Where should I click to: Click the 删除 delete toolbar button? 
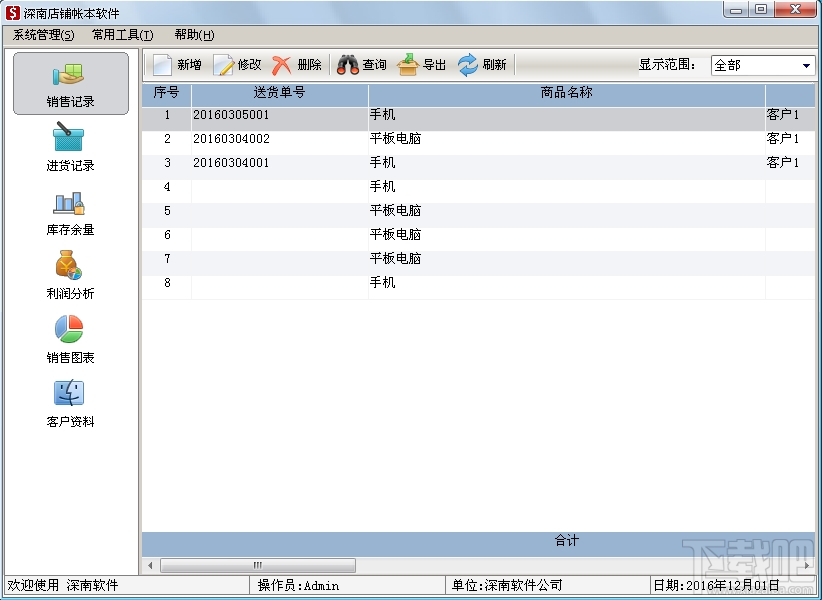pos(297,65)
